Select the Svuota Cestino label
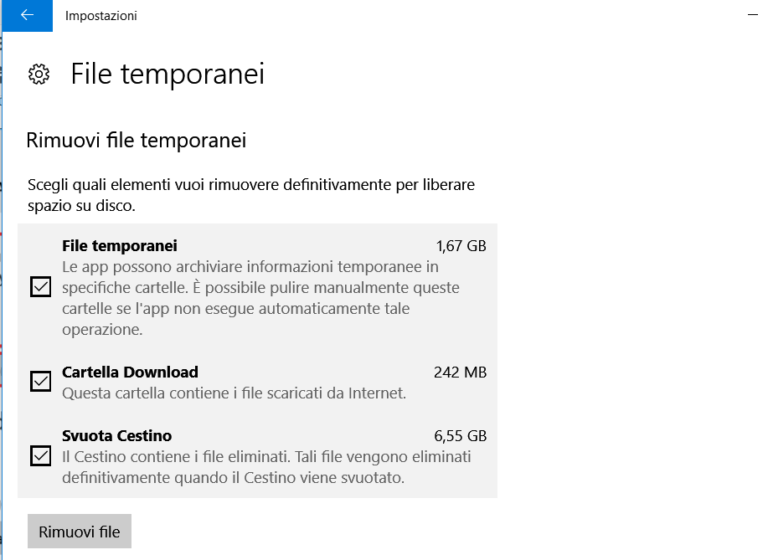 coord(117,436)
